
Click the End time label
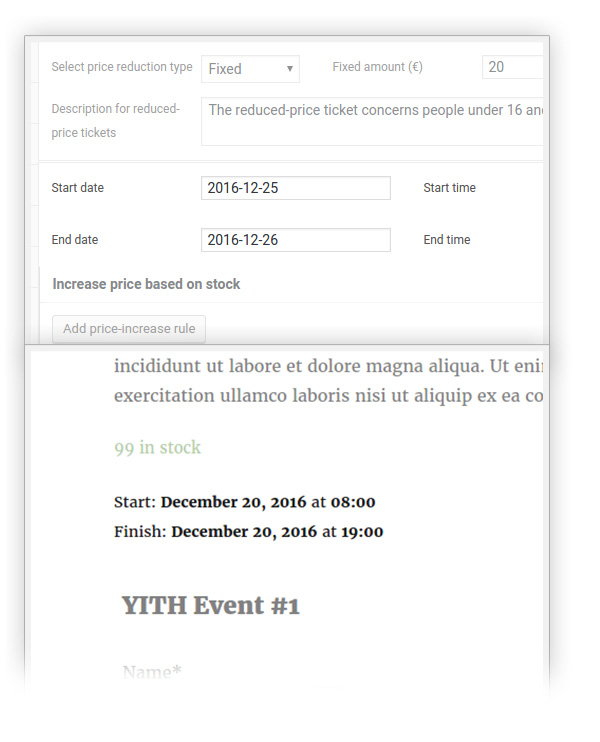click(446, 240)
